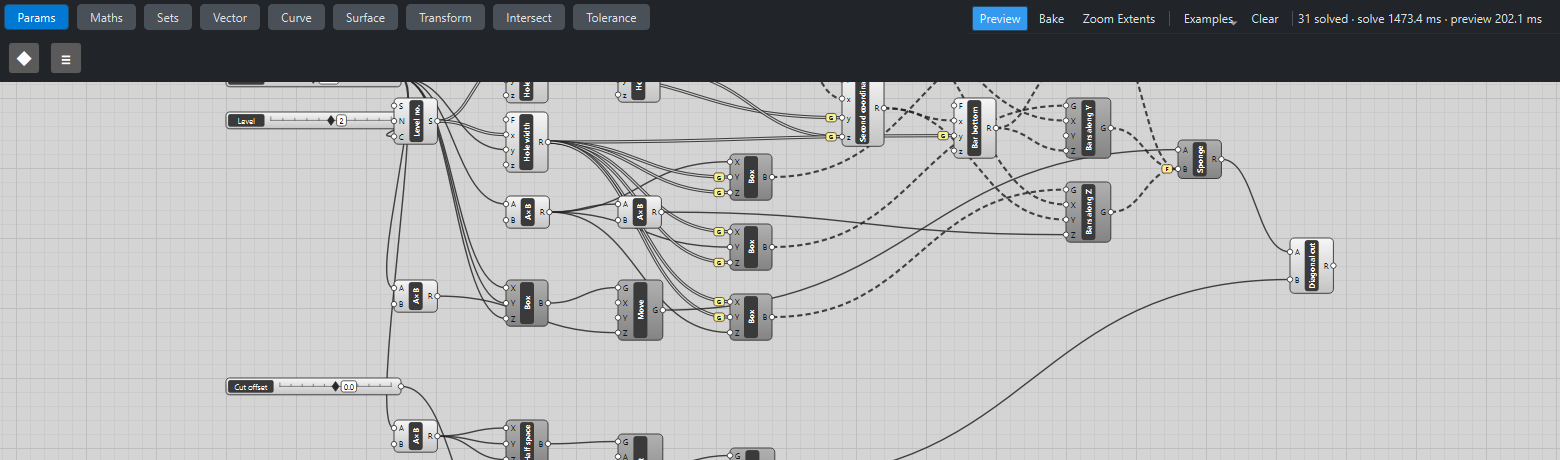
Task: Select the Hole width component node
Action: tap(527, 142)
